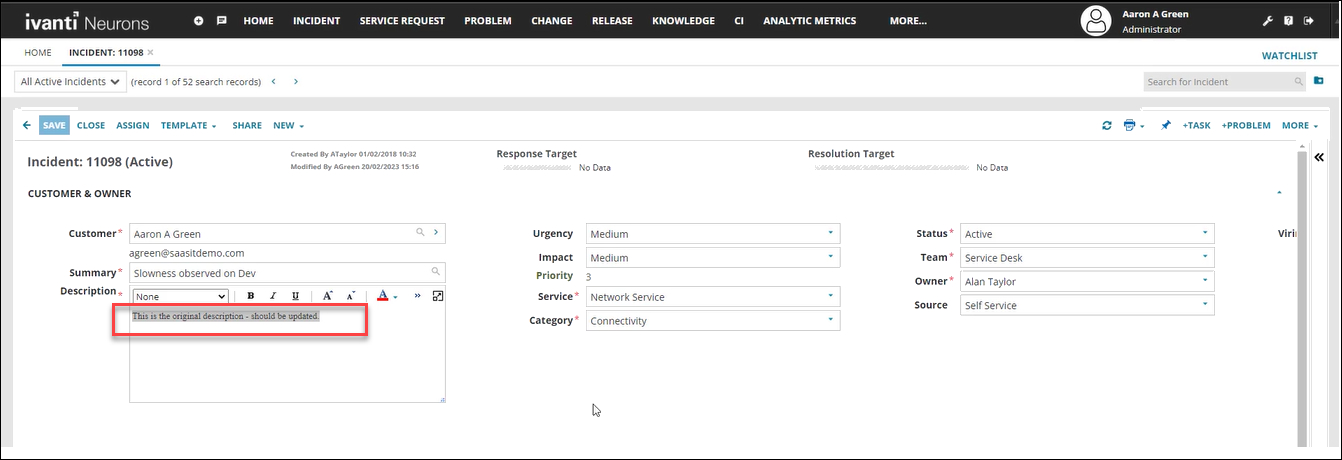Click the printer icon

coord(1130,126)
